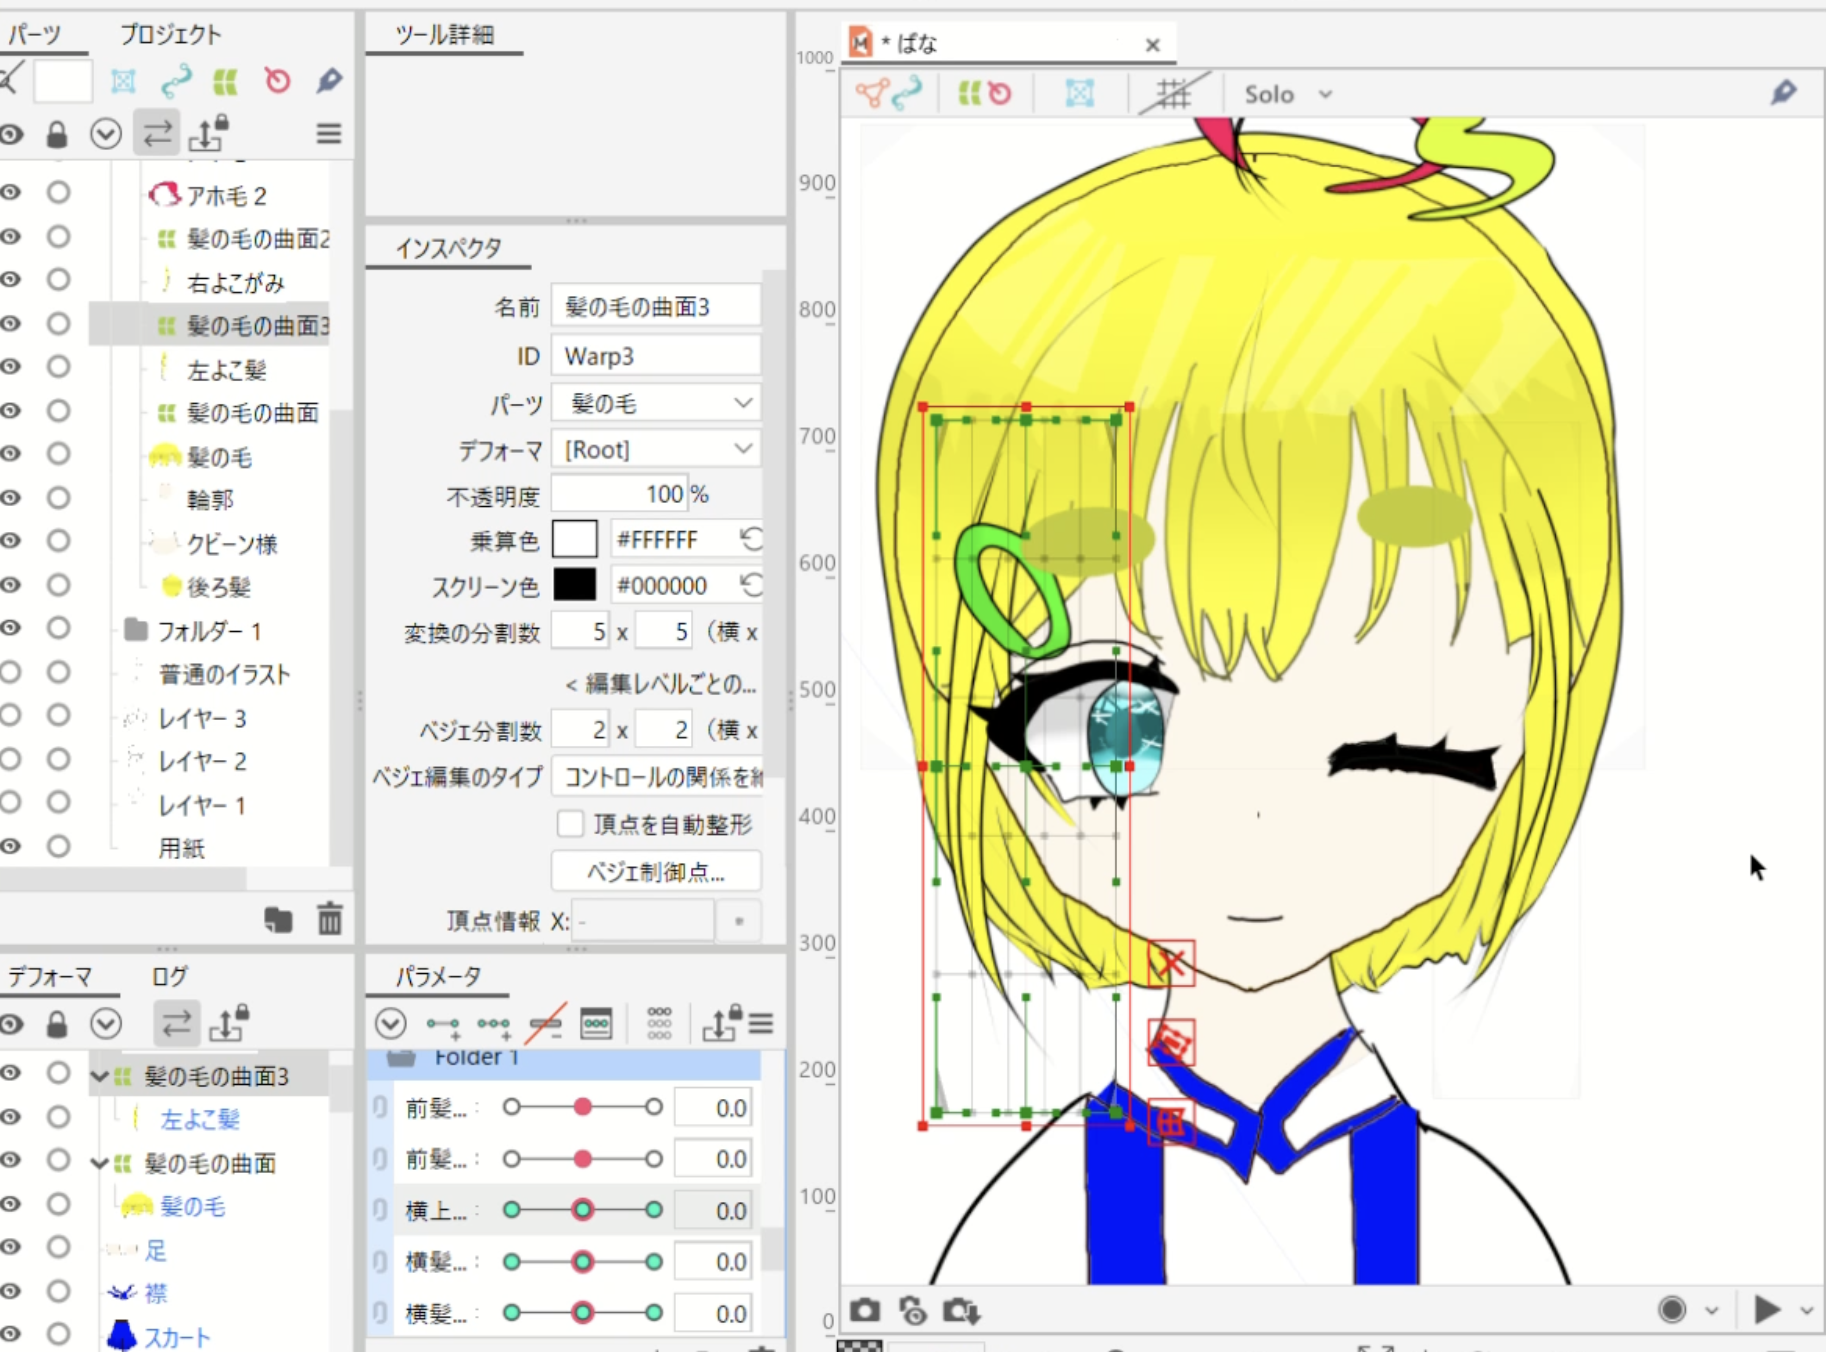Image resolution: width=1826 pixels, height=1352 pixels.
Task: Open the Solo dropdown in canvas toolbar
Action: click(x=1288, y=94)
